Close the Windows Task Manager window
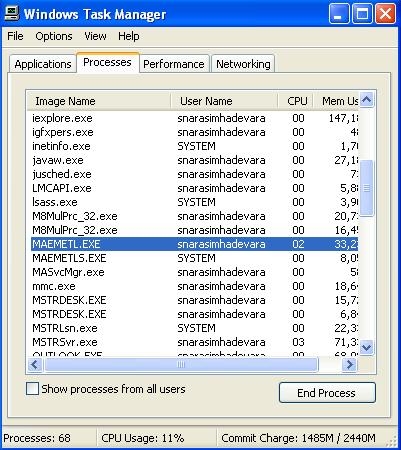 [385, 14]
